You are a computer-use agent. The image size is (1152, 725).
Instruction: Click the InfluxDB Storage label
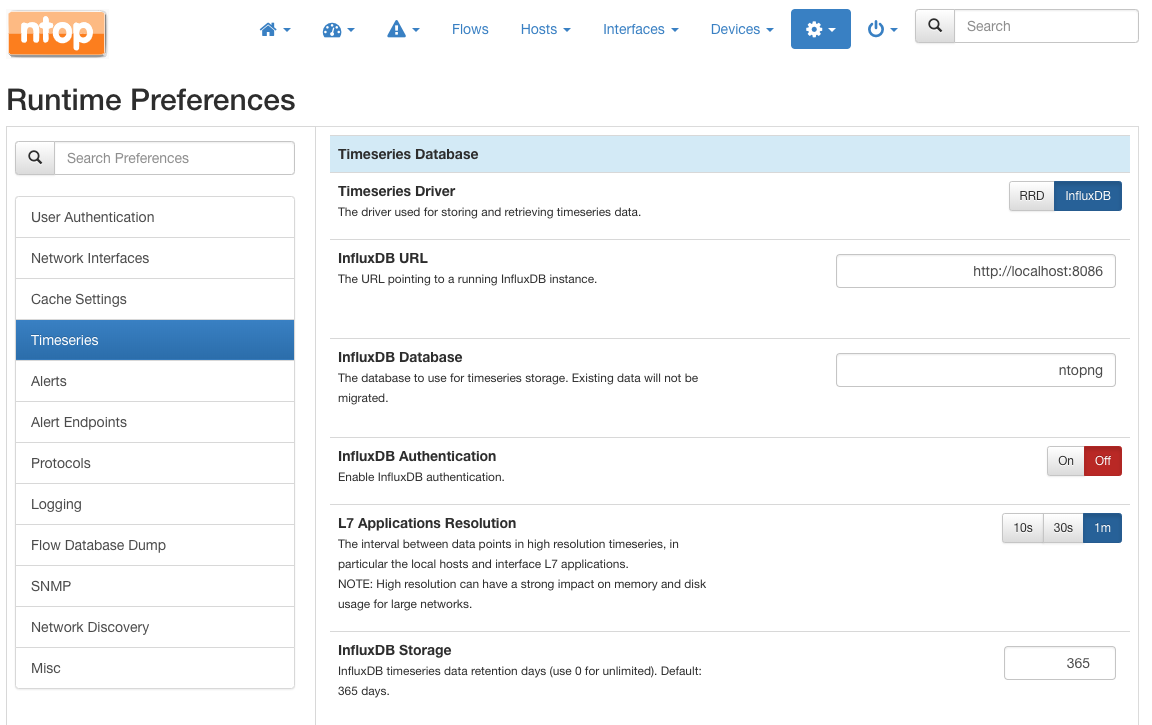coord(395,650)
